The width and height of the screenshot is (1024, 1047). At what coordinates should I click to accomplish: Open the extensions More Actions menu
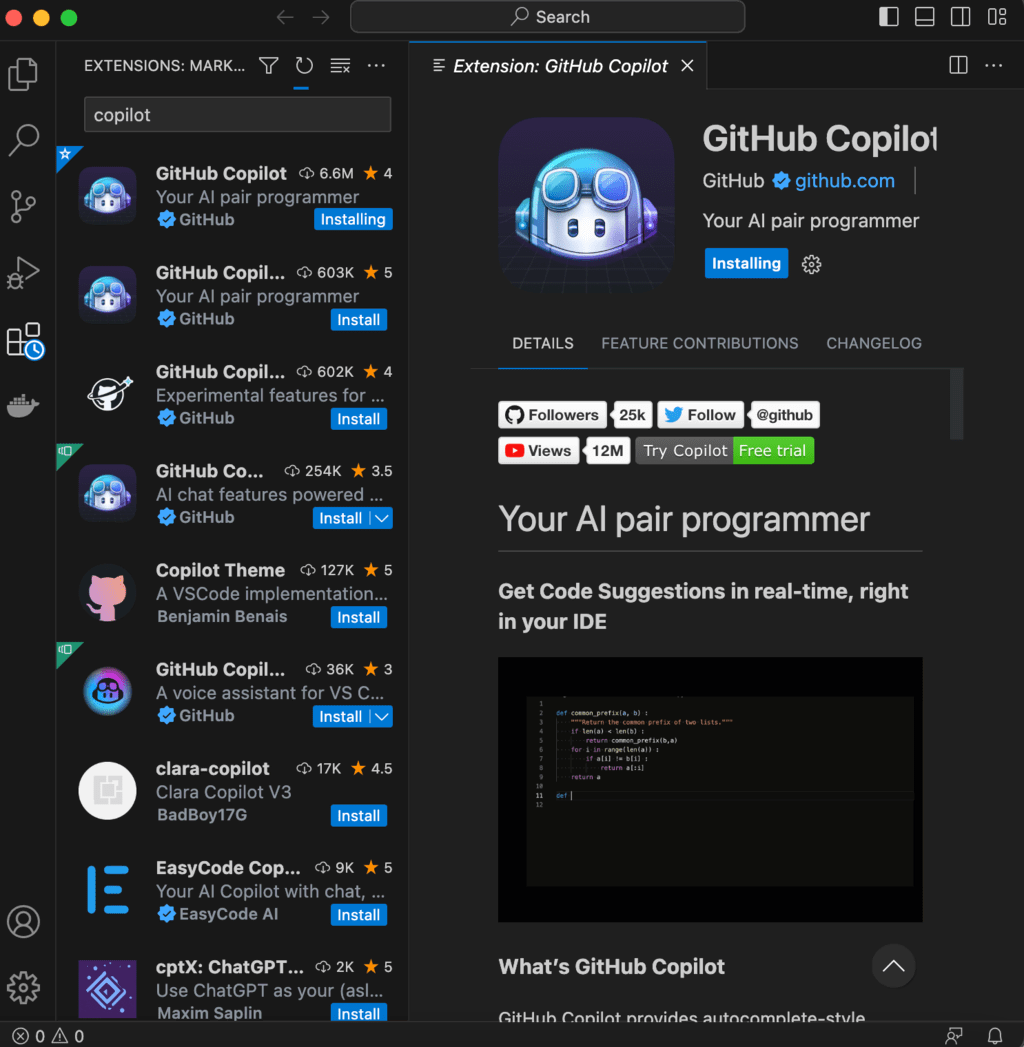(x=376, y=65)
